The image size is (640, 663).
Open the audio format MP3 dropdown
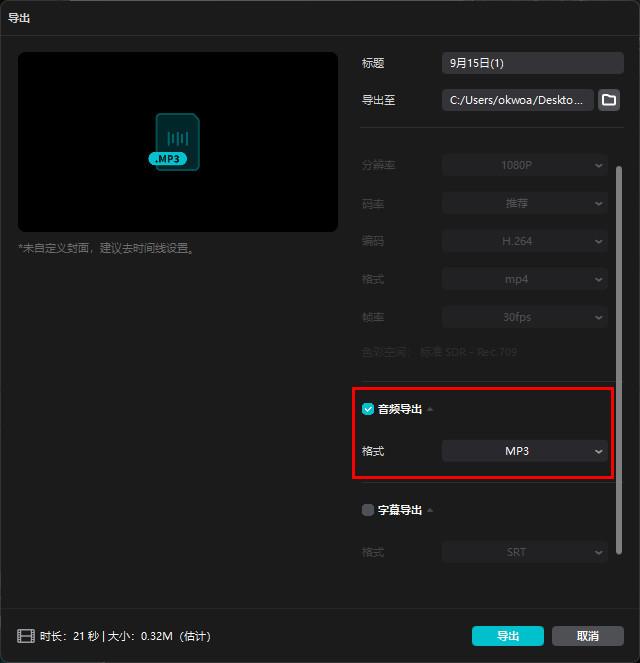coord(525,451)
